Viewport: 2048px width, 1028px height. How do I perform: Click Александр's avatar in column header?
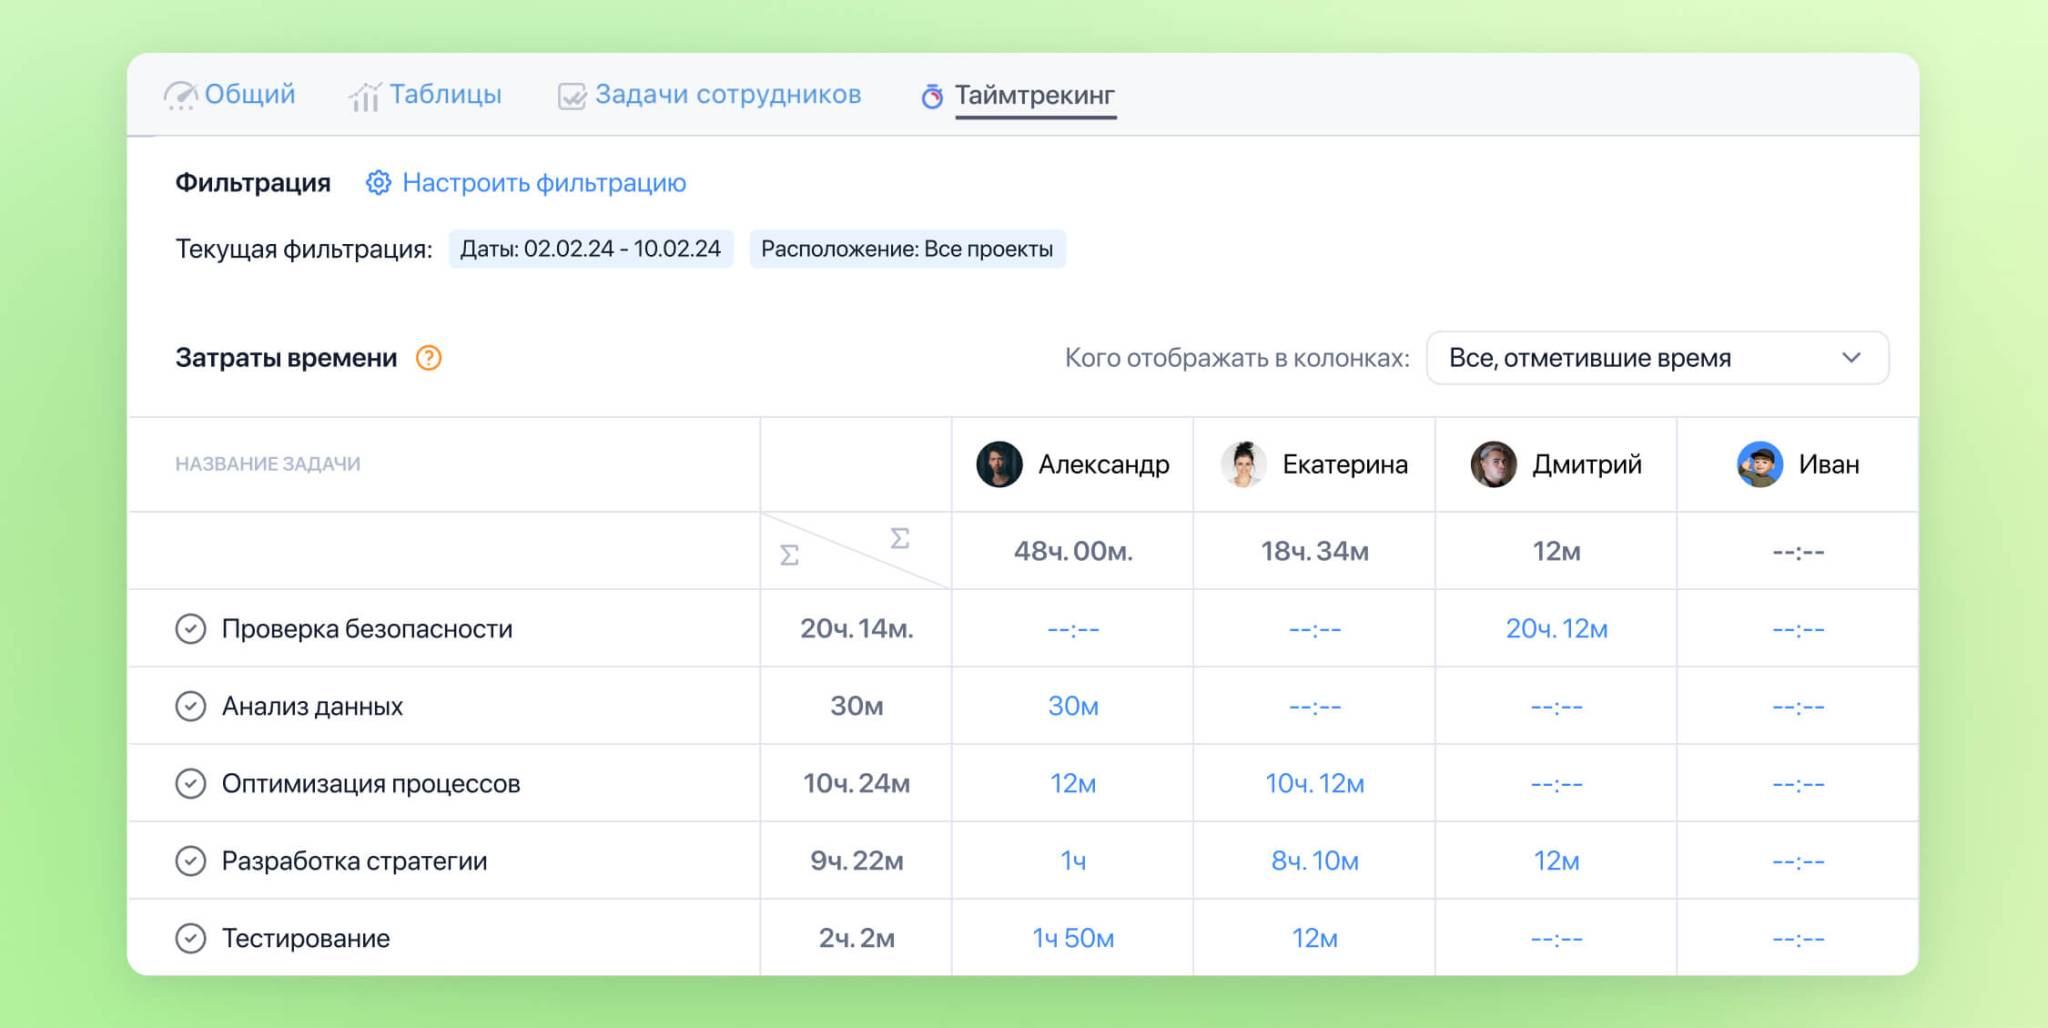click(x=999, y=465)
